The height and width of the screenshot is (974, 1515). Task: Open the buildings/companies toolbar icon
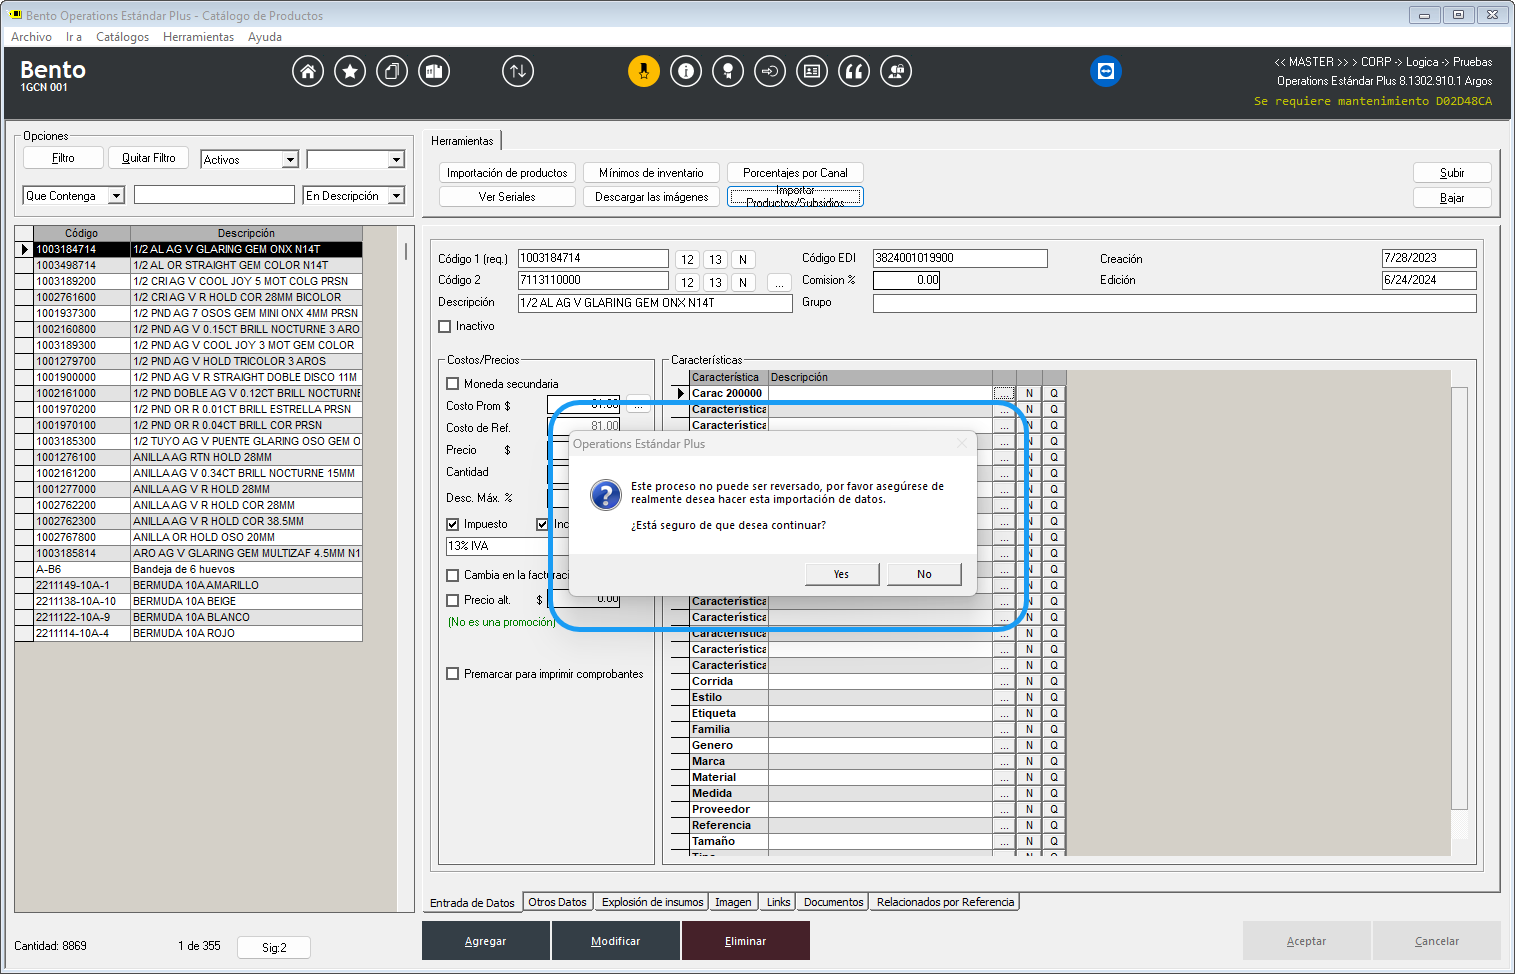(x=434, y=71)
